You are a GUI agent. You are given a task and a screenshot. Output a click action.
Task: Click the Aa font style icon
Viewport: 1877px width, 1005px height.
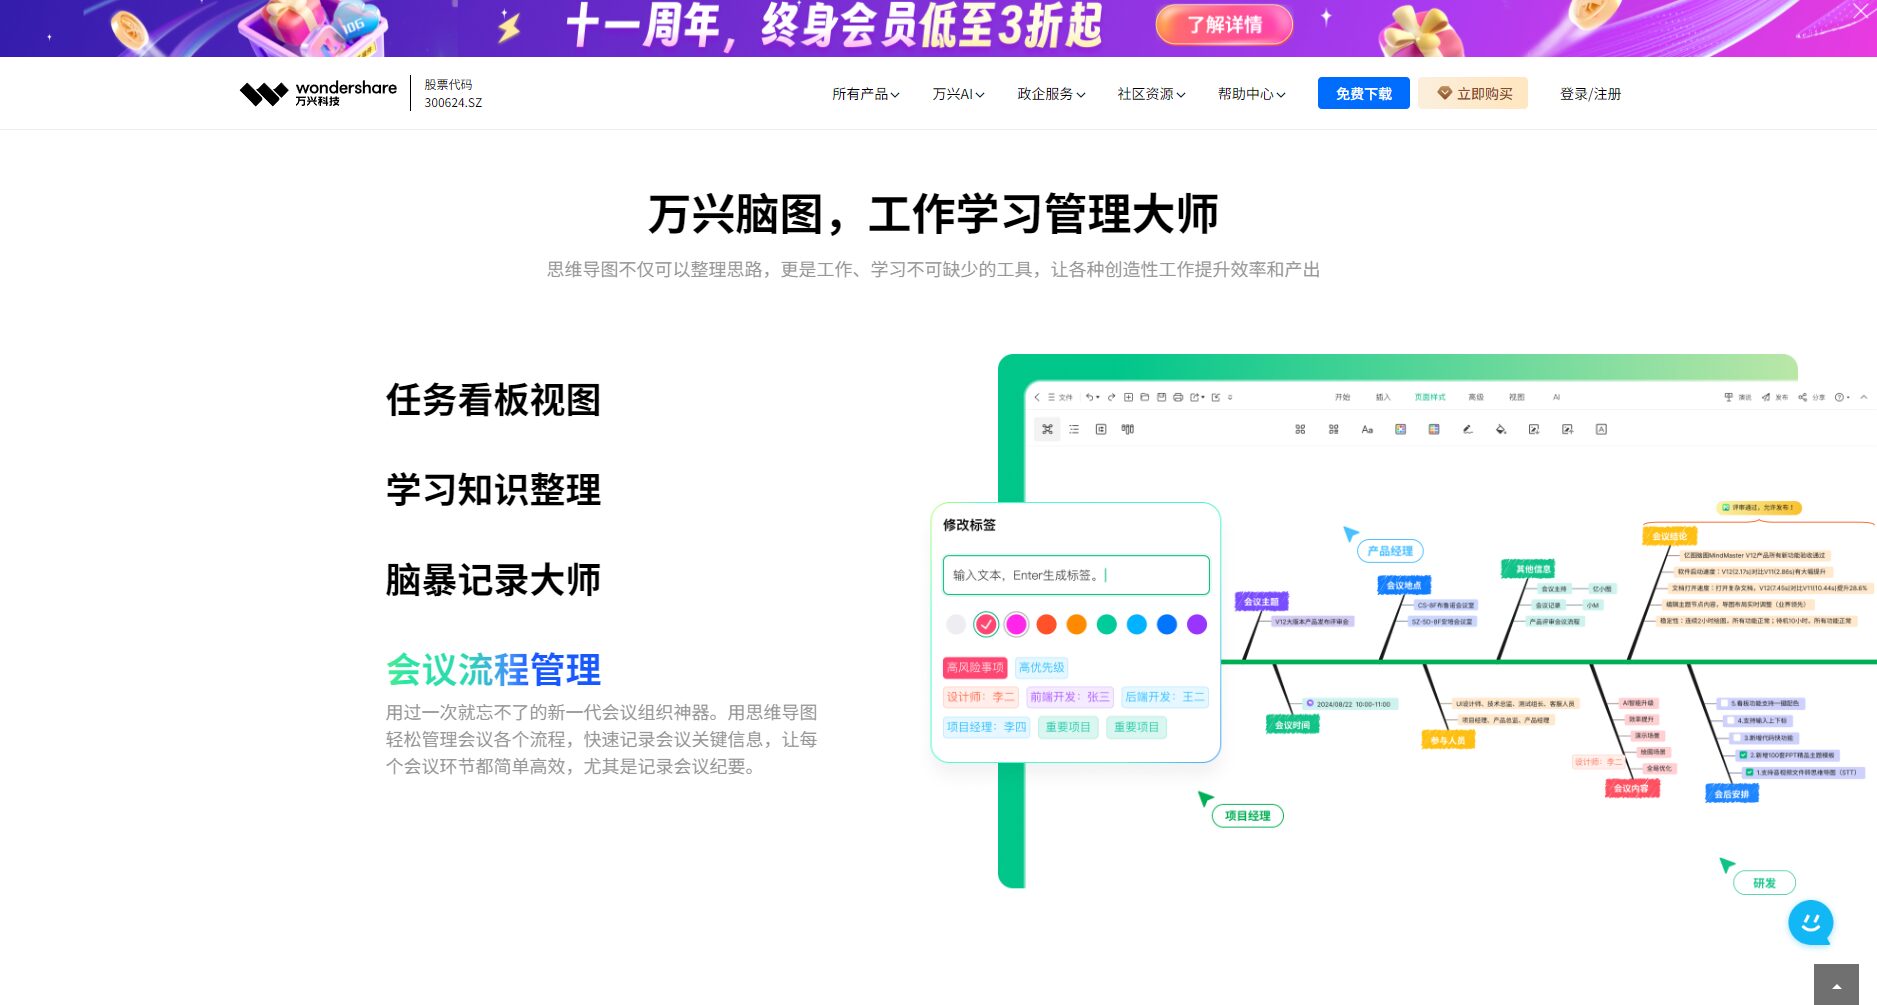tap(1367, 429)
